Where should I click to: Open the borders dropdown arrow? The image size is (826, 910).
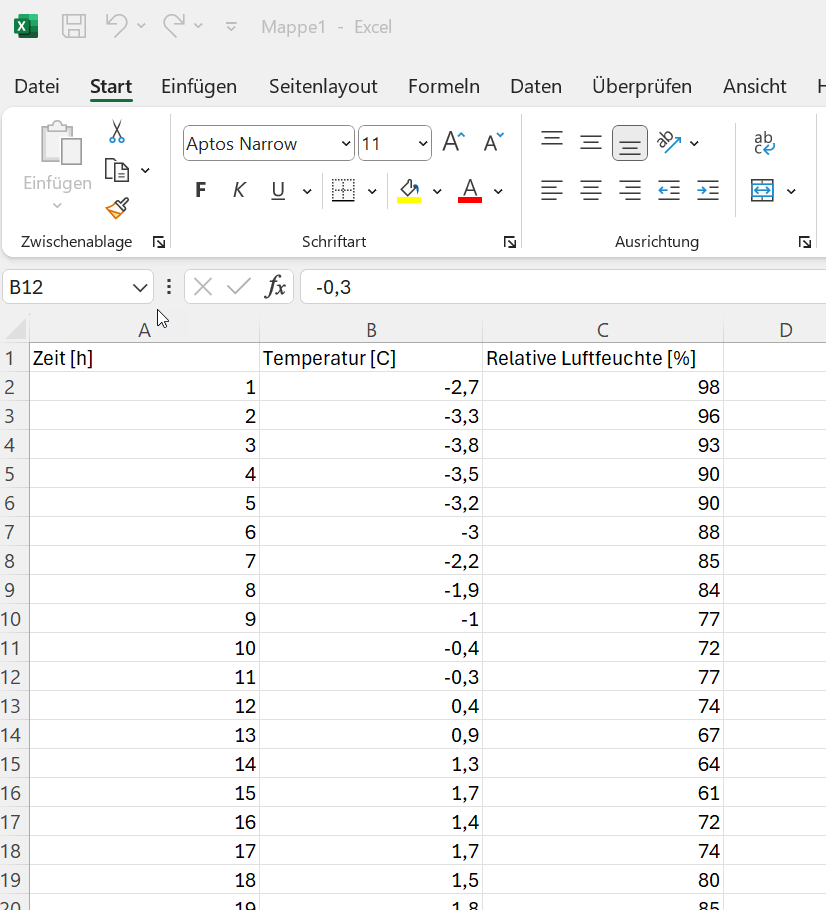[x=372, y=191]
